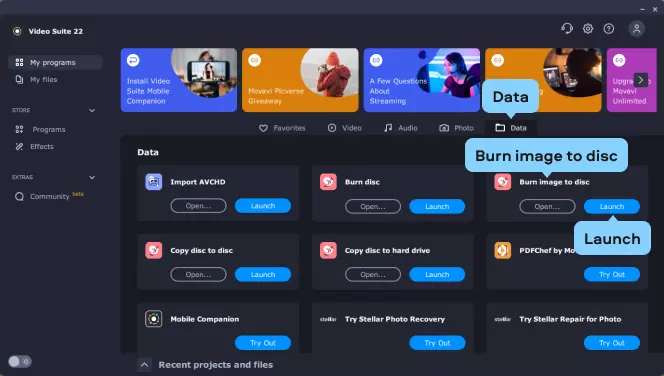Switch to the Audio tab
The height and width of the screenshot is (376, 664).
(x=401, y=128)
